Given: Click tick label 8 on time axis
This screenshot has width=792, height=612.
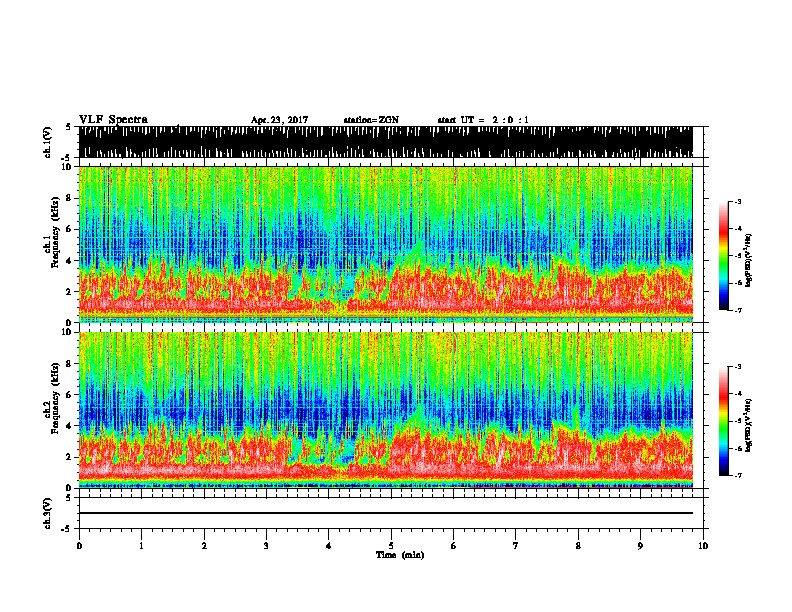Looking at the screenshot, I should 578,546.
